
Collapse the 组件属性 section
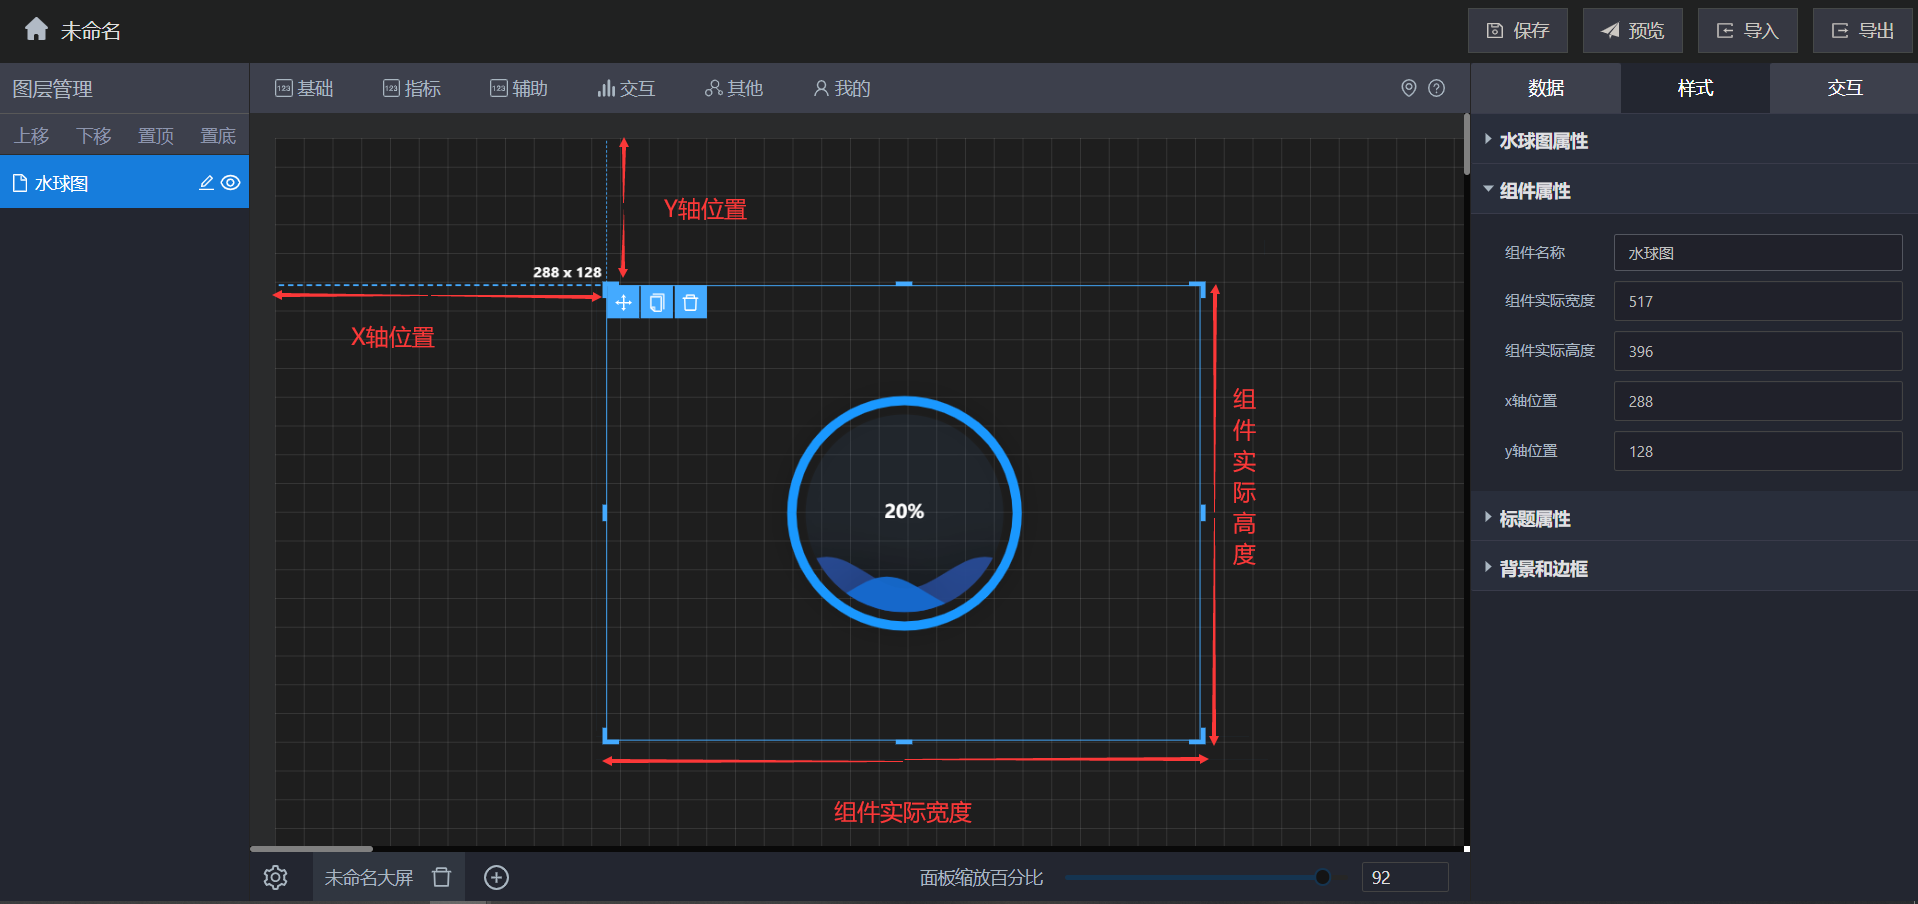tap(1534, 191)
